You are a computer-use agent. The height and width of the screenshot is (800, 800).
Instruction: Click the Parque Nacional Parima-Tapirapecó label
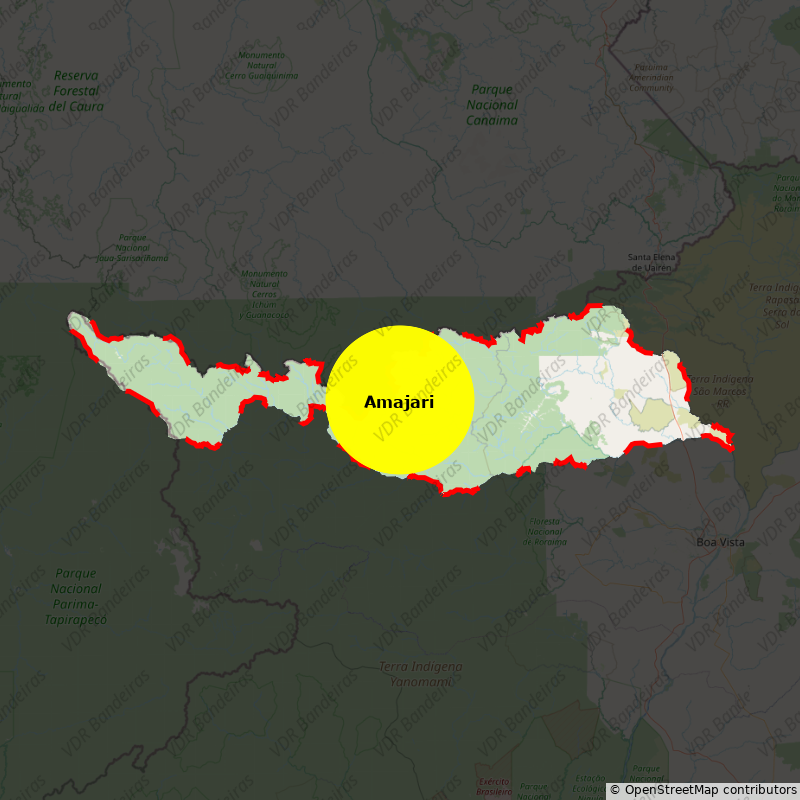click(x=76, y=596)
